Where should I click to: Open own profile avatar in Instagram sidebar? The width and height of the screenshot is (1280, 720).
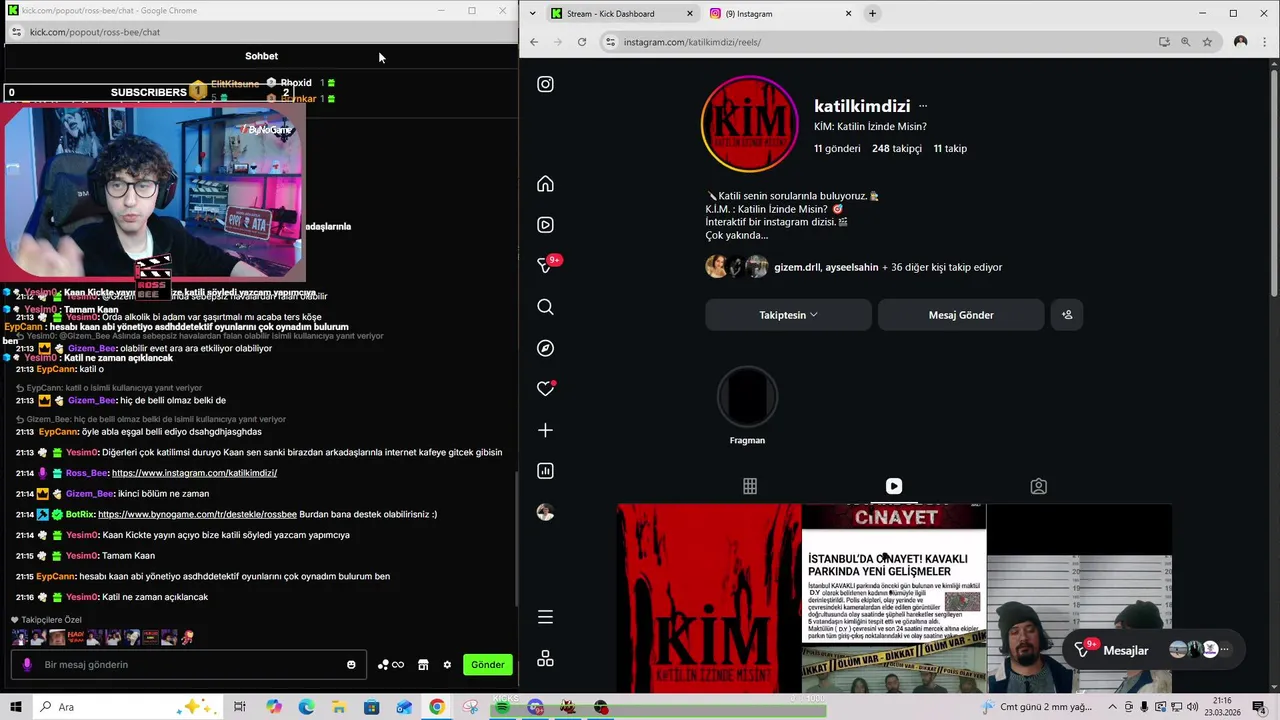545,512
